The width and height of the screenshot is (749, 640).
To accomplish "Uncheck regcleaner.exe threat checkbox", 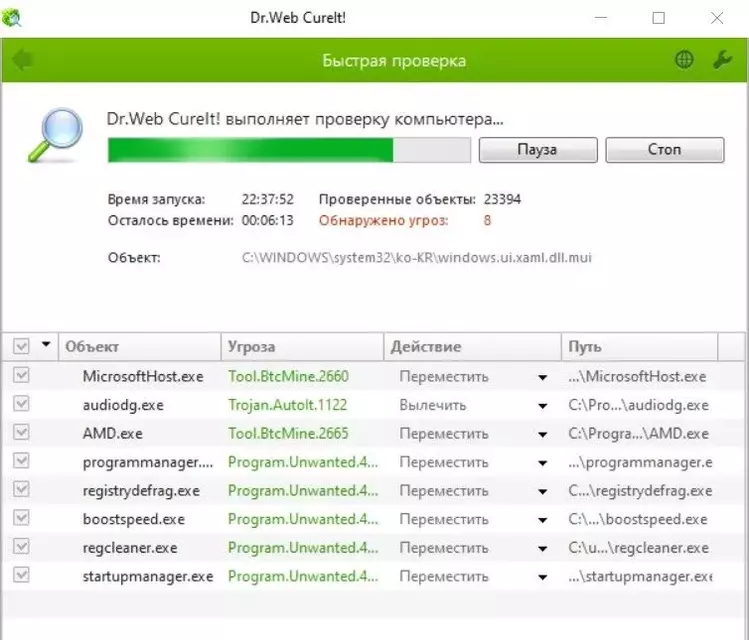I will point(21,547).
